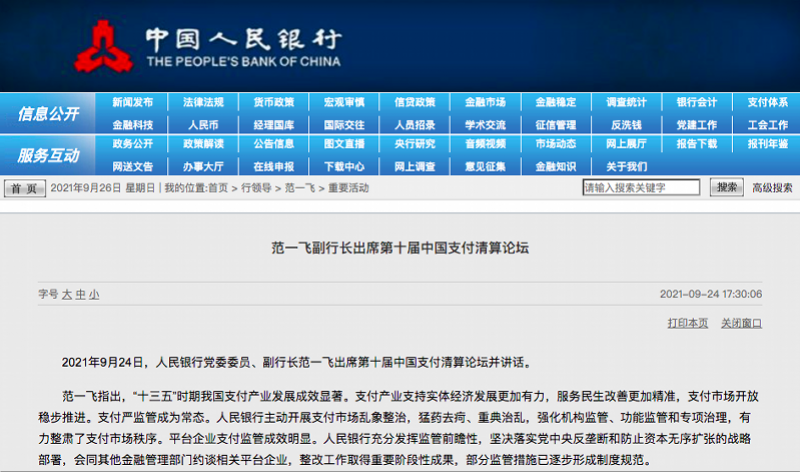Select 公告信息 link
Viewport: 800px width, 472px height.
(274, 144)
